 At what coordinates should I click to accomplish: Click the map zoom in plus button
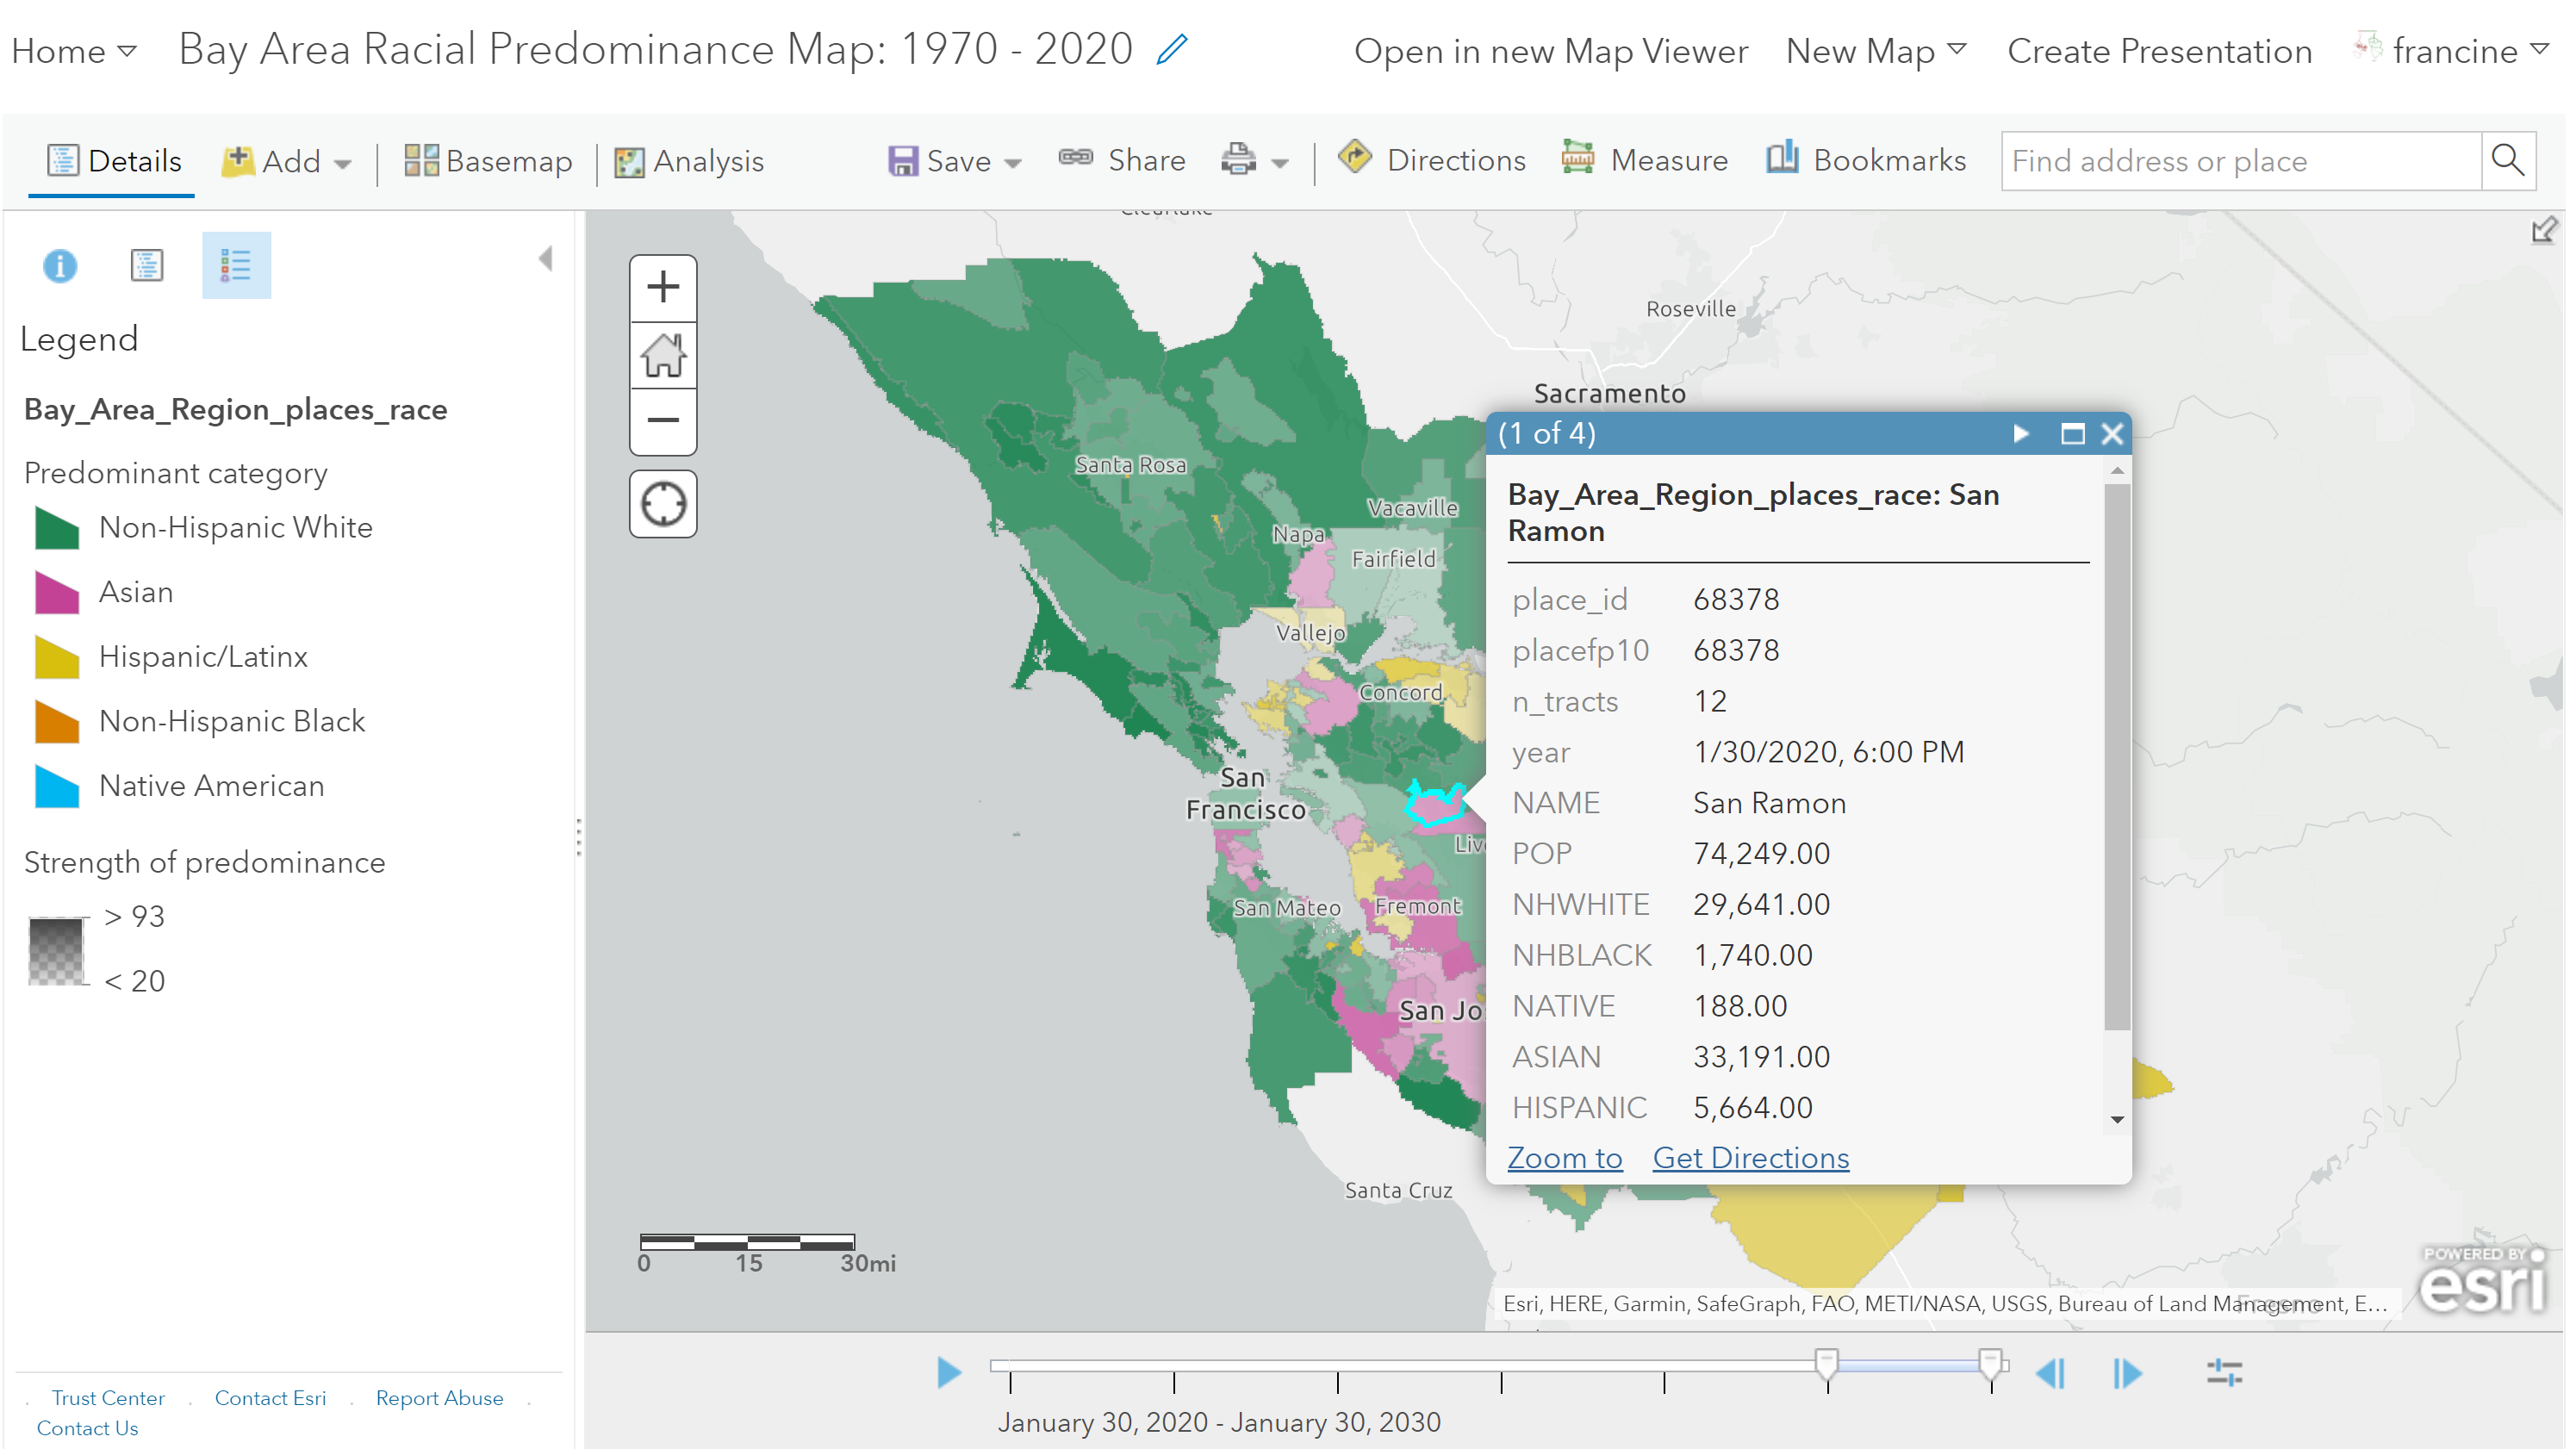click(662, 288)
